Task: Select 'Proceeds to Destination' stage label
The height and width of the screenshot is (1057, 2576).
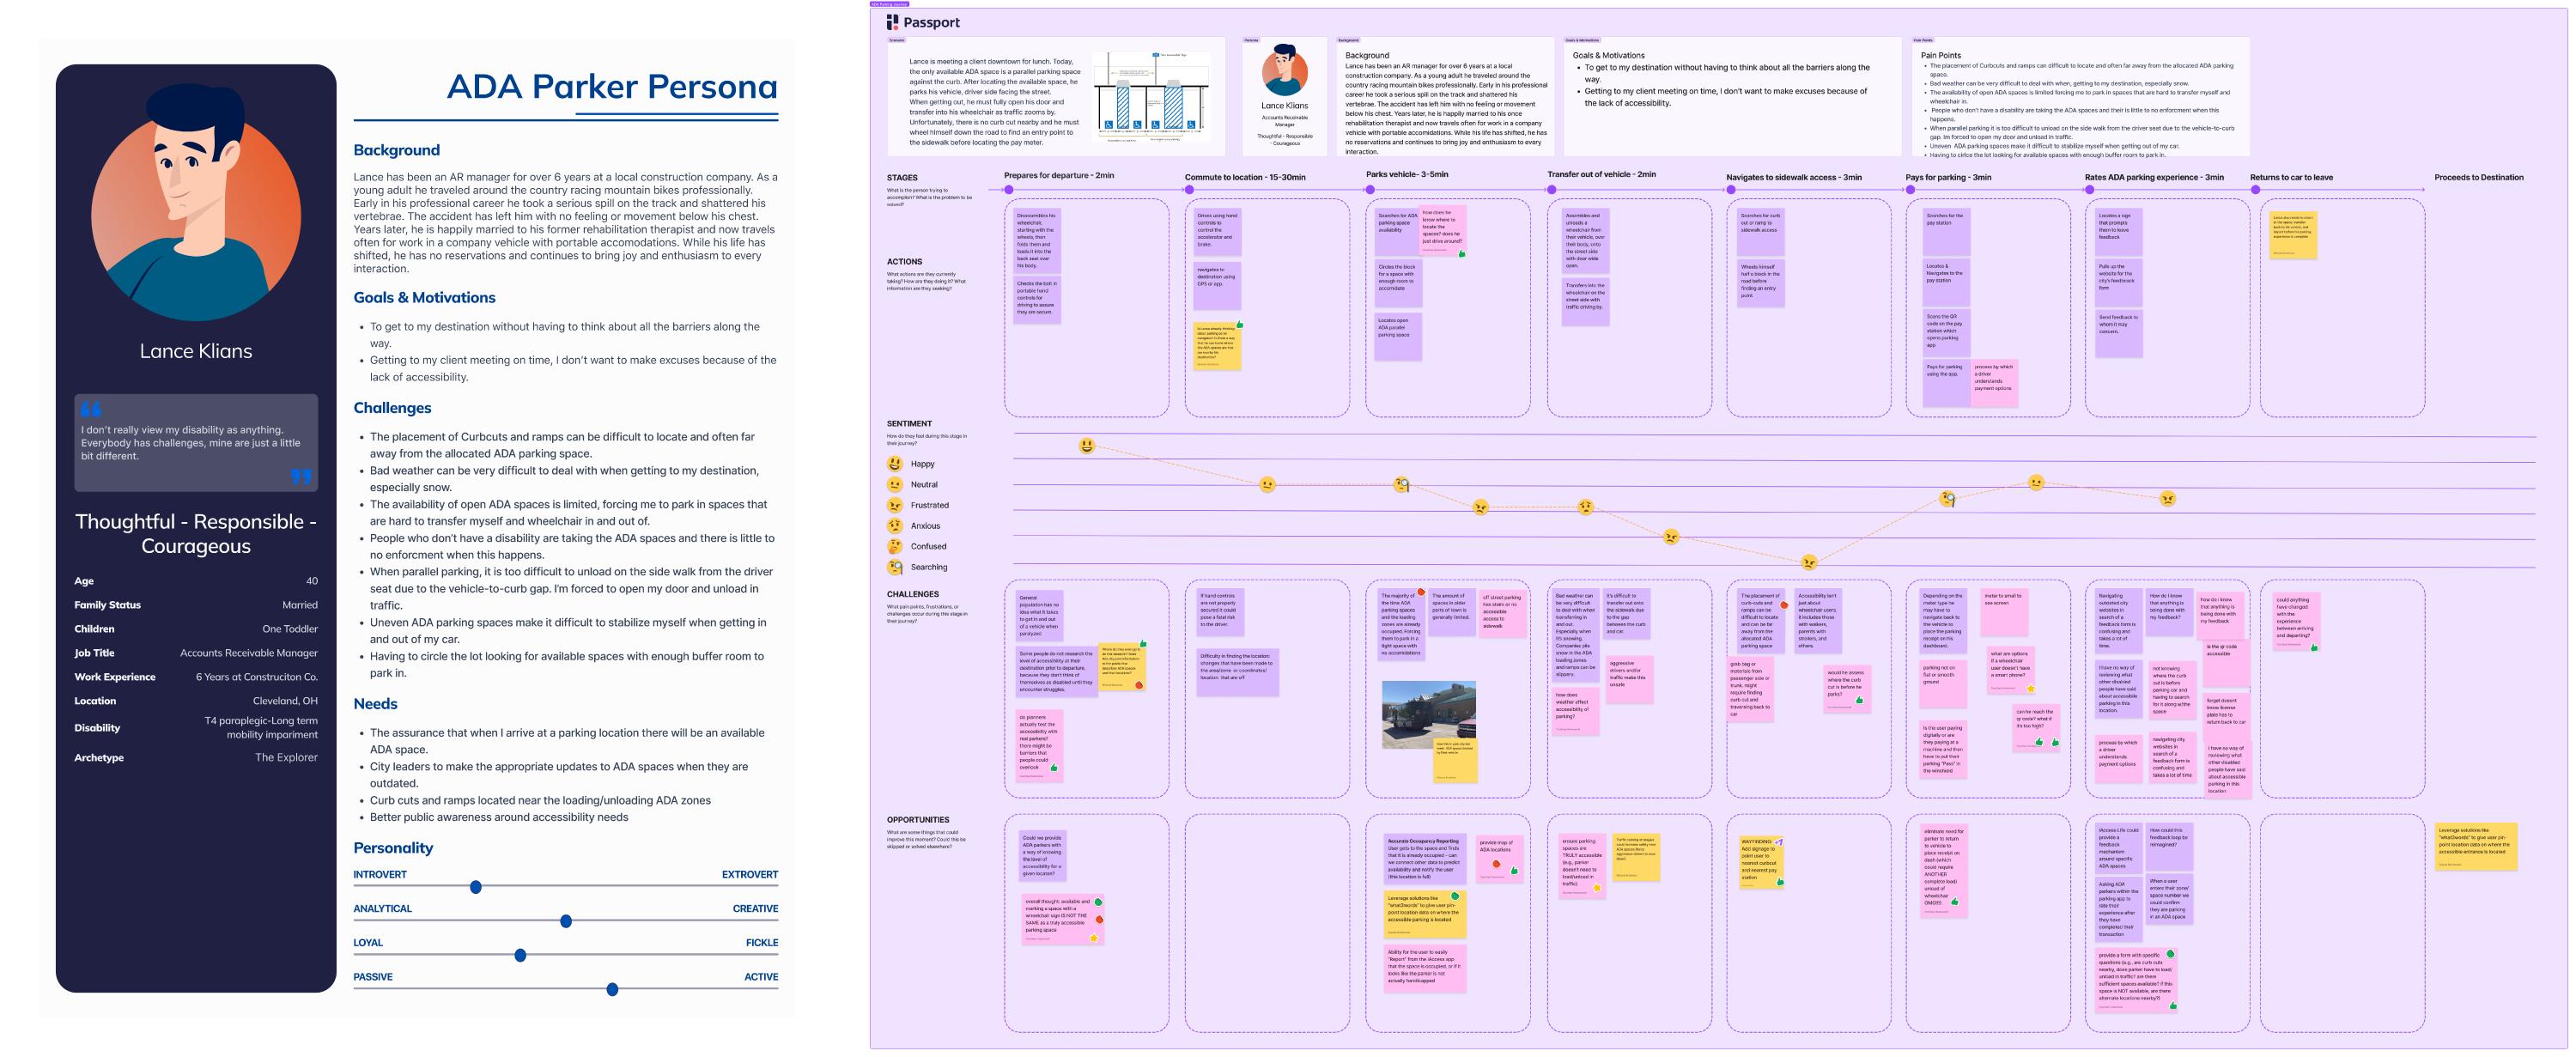Action: coord(2478,177)
